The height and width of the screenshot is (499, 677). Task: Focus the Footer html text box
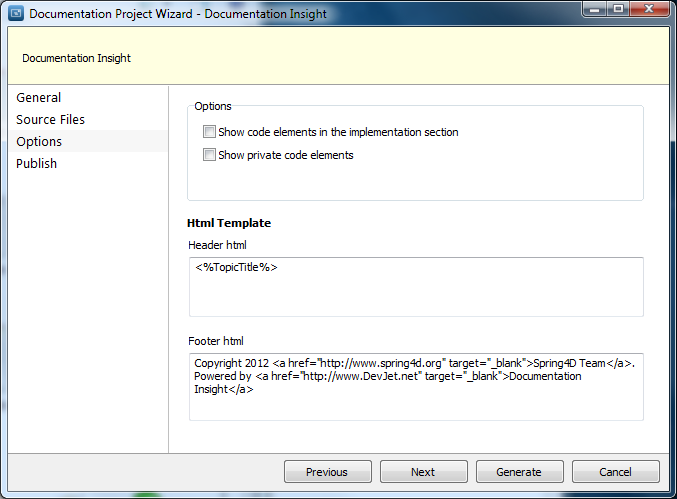pos(416,387)
